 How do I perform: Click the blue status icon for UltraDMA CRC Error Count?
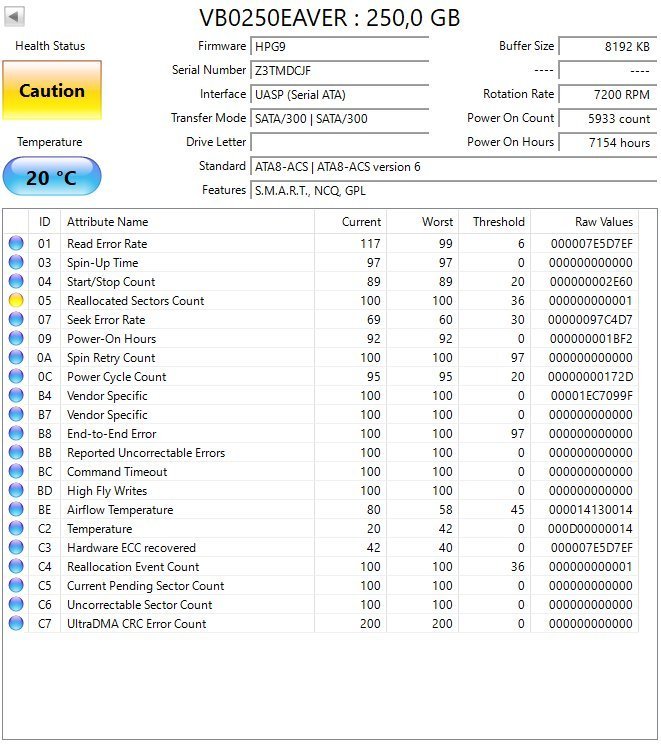click(x=16, y=624)
